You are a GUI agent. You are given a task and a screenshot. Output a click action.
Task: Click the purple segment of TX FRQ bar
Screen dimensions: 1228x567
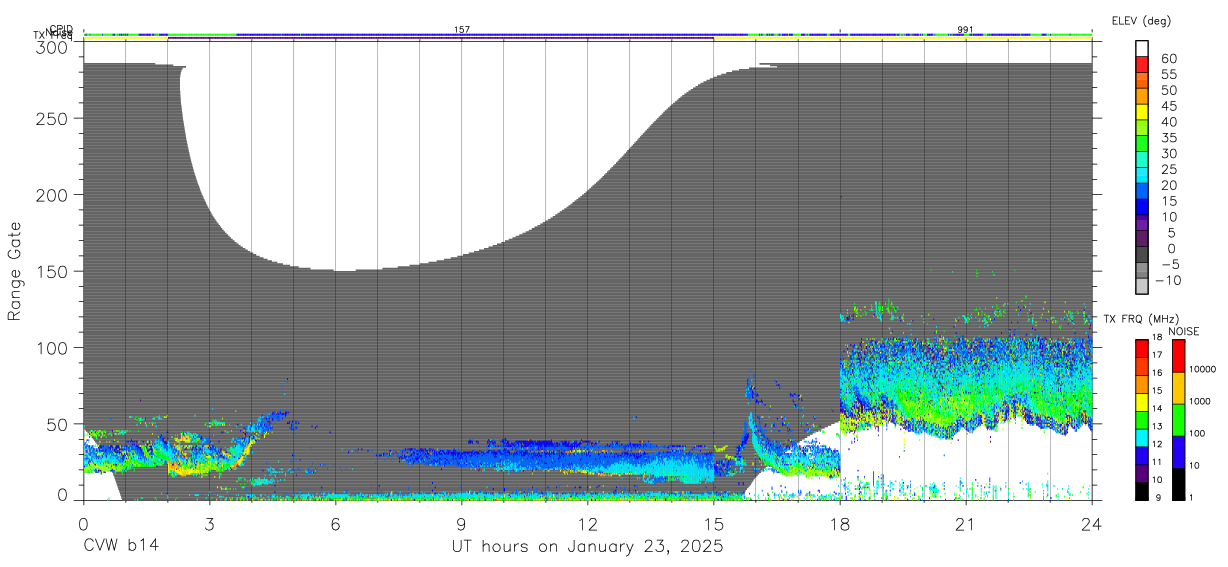coord(1141,473)
